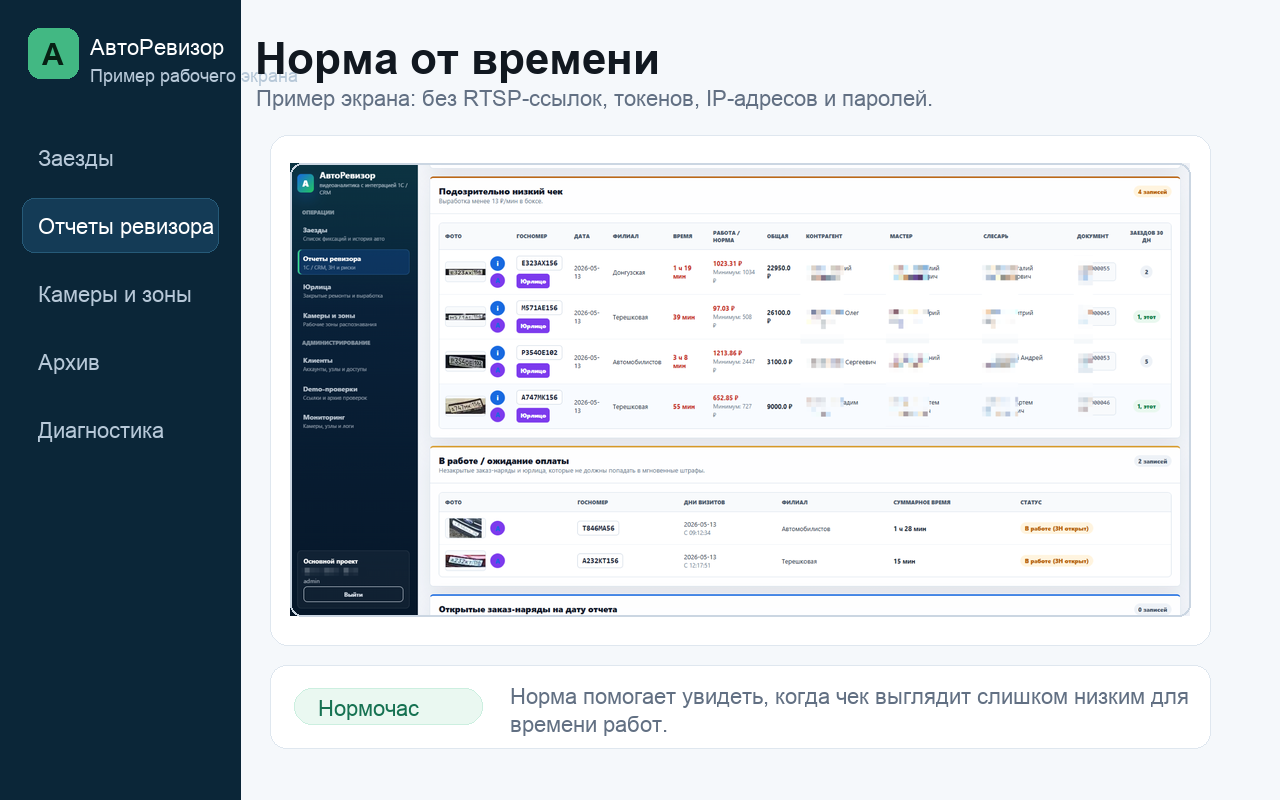Click the blue info icon in the E323AX156 row
This screenshot has height=800, width=1280.
pos(497,264)
